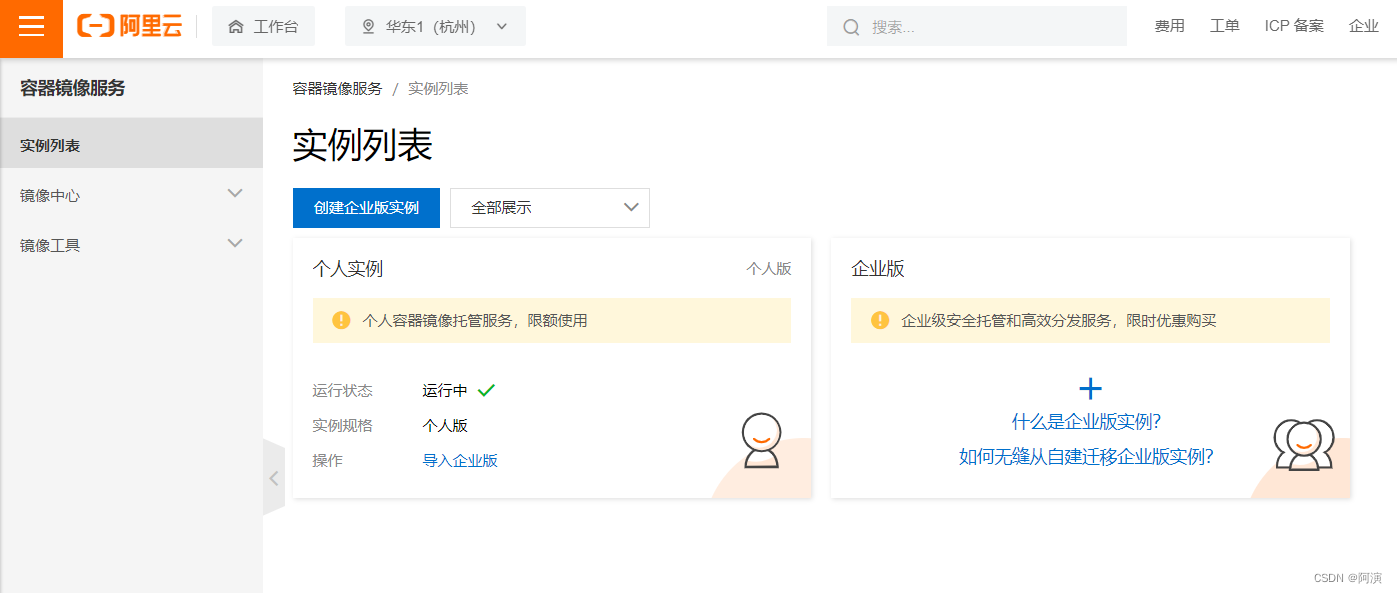Click the enterprise group avatar figure
This screenshot has width=1397, height=593.
1304,445
